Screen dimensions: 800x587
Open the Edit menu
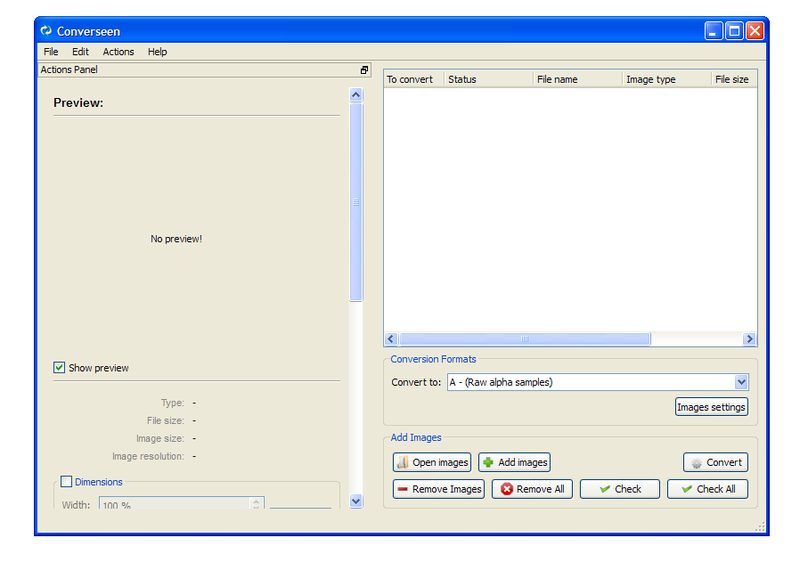tap(80, 52)
